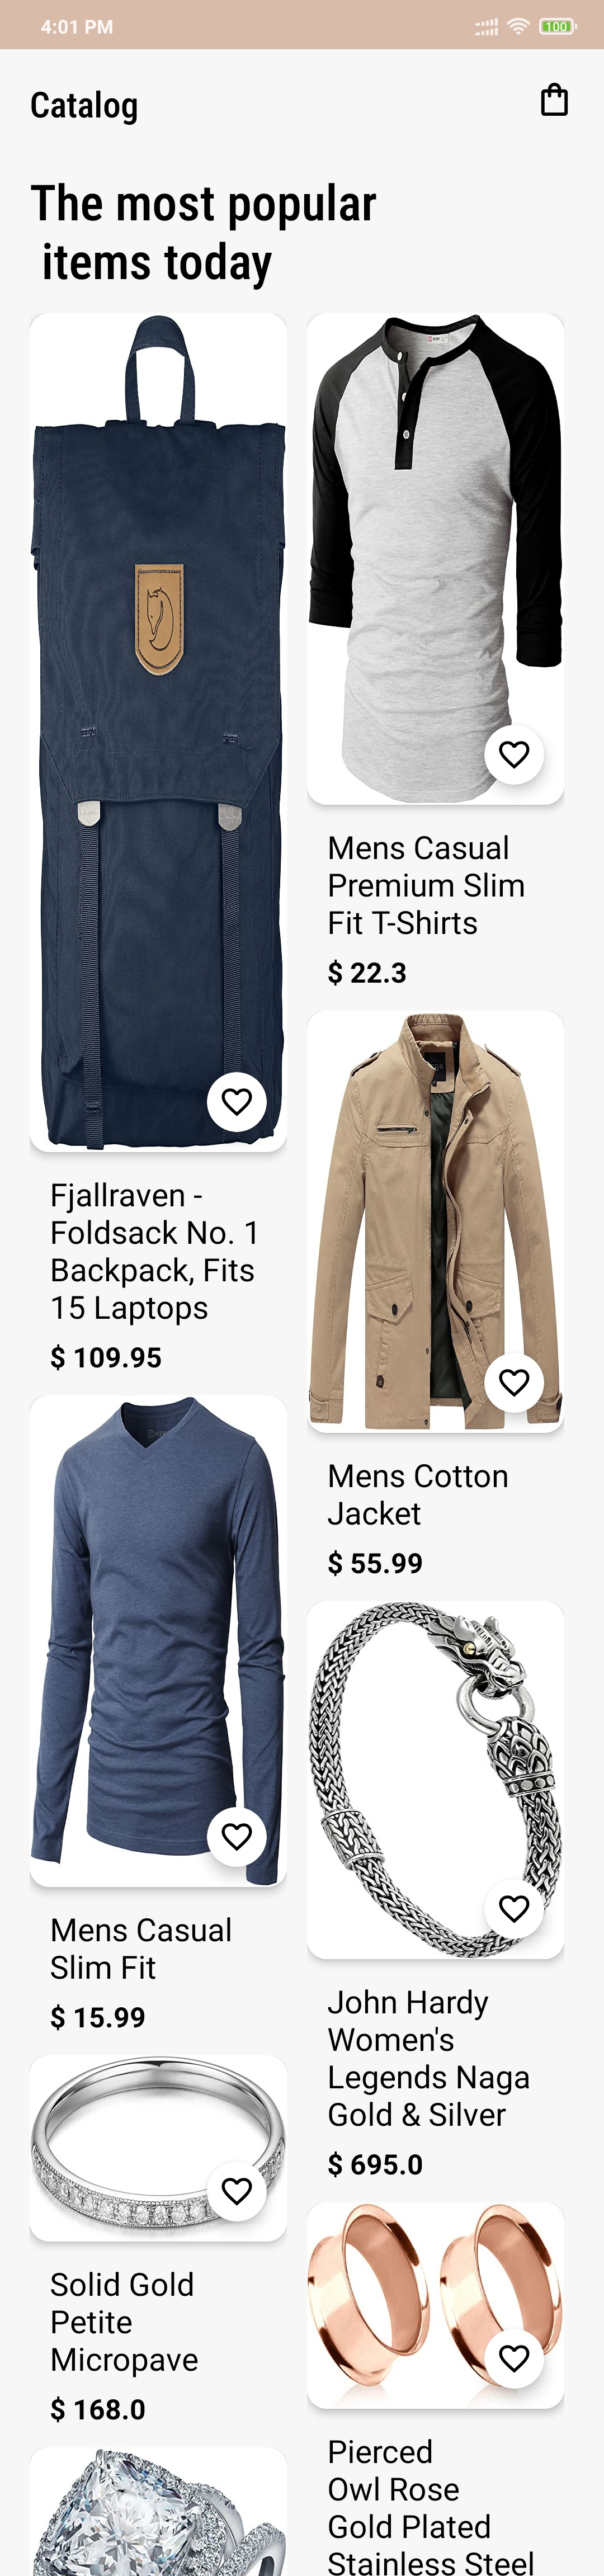Tap heart on Mens Casual Premium Slim Fit T-Shirt

(x=514, y=754)
